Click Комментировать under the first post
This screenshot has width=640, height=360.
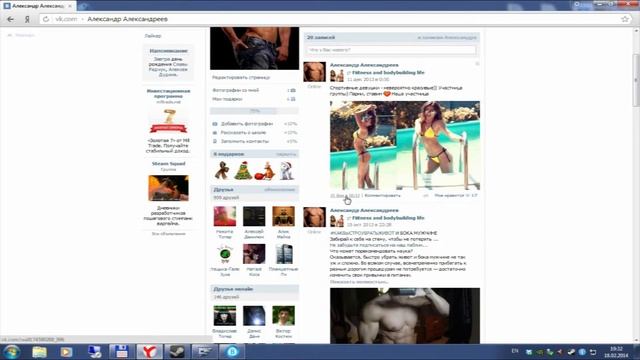tap(382, 196)
